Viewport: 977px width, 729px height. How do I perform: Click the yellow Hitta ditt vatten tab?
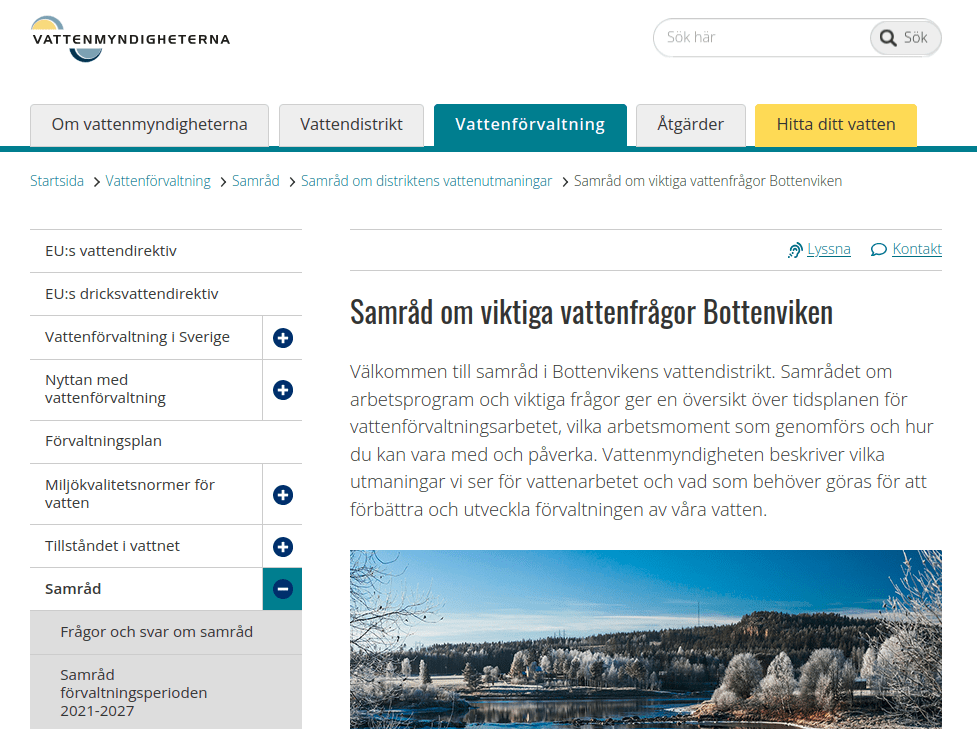(835, 125)
